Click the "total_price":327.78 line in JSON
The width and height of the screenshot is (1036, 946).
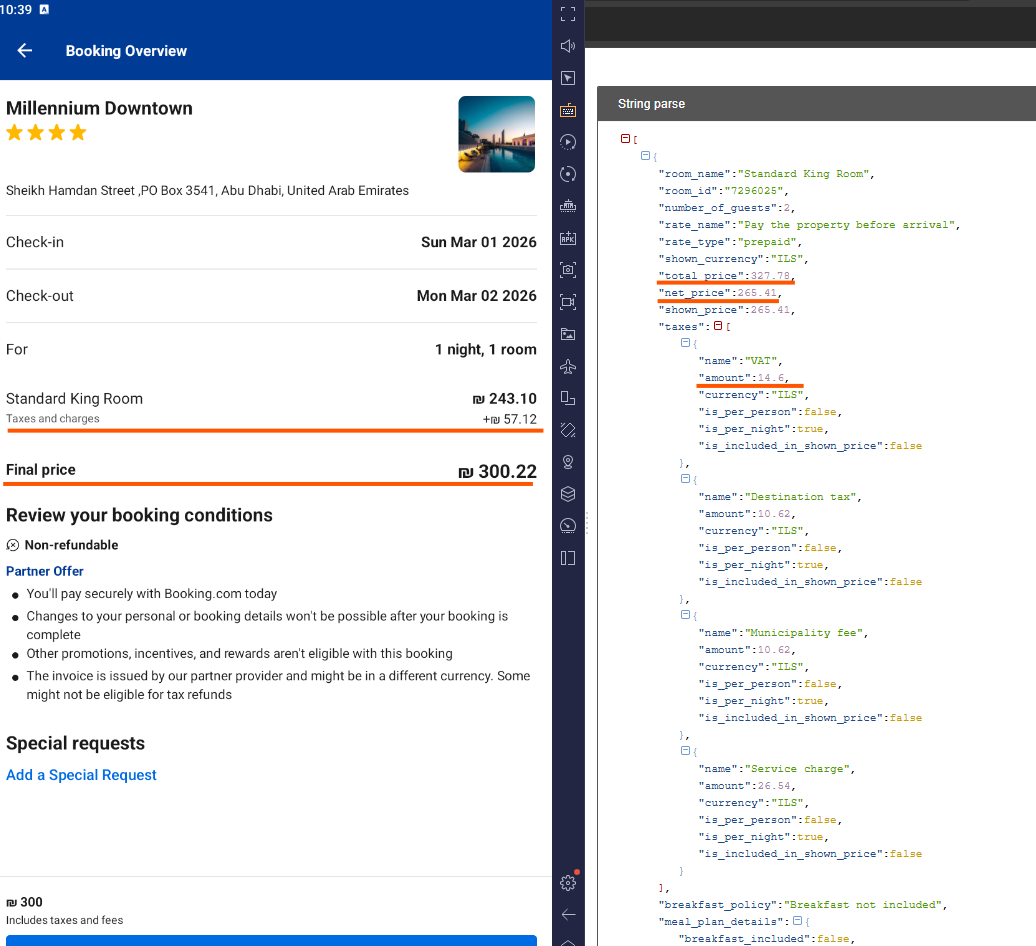coord(727,275)
